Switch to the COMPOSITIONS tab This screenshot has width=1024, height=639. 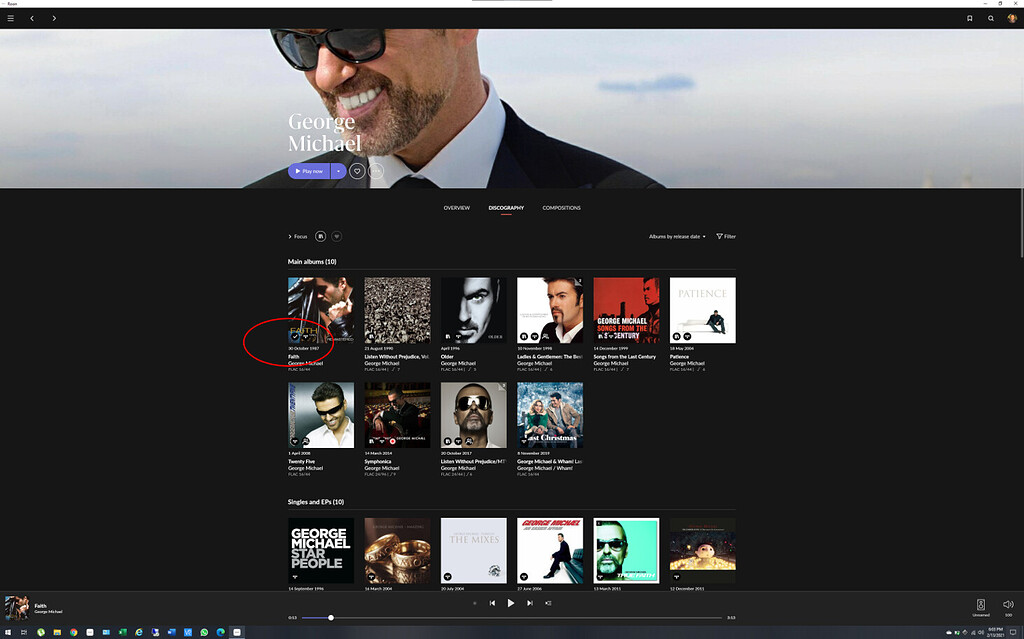pyautogui.click(x=562, y=208)
